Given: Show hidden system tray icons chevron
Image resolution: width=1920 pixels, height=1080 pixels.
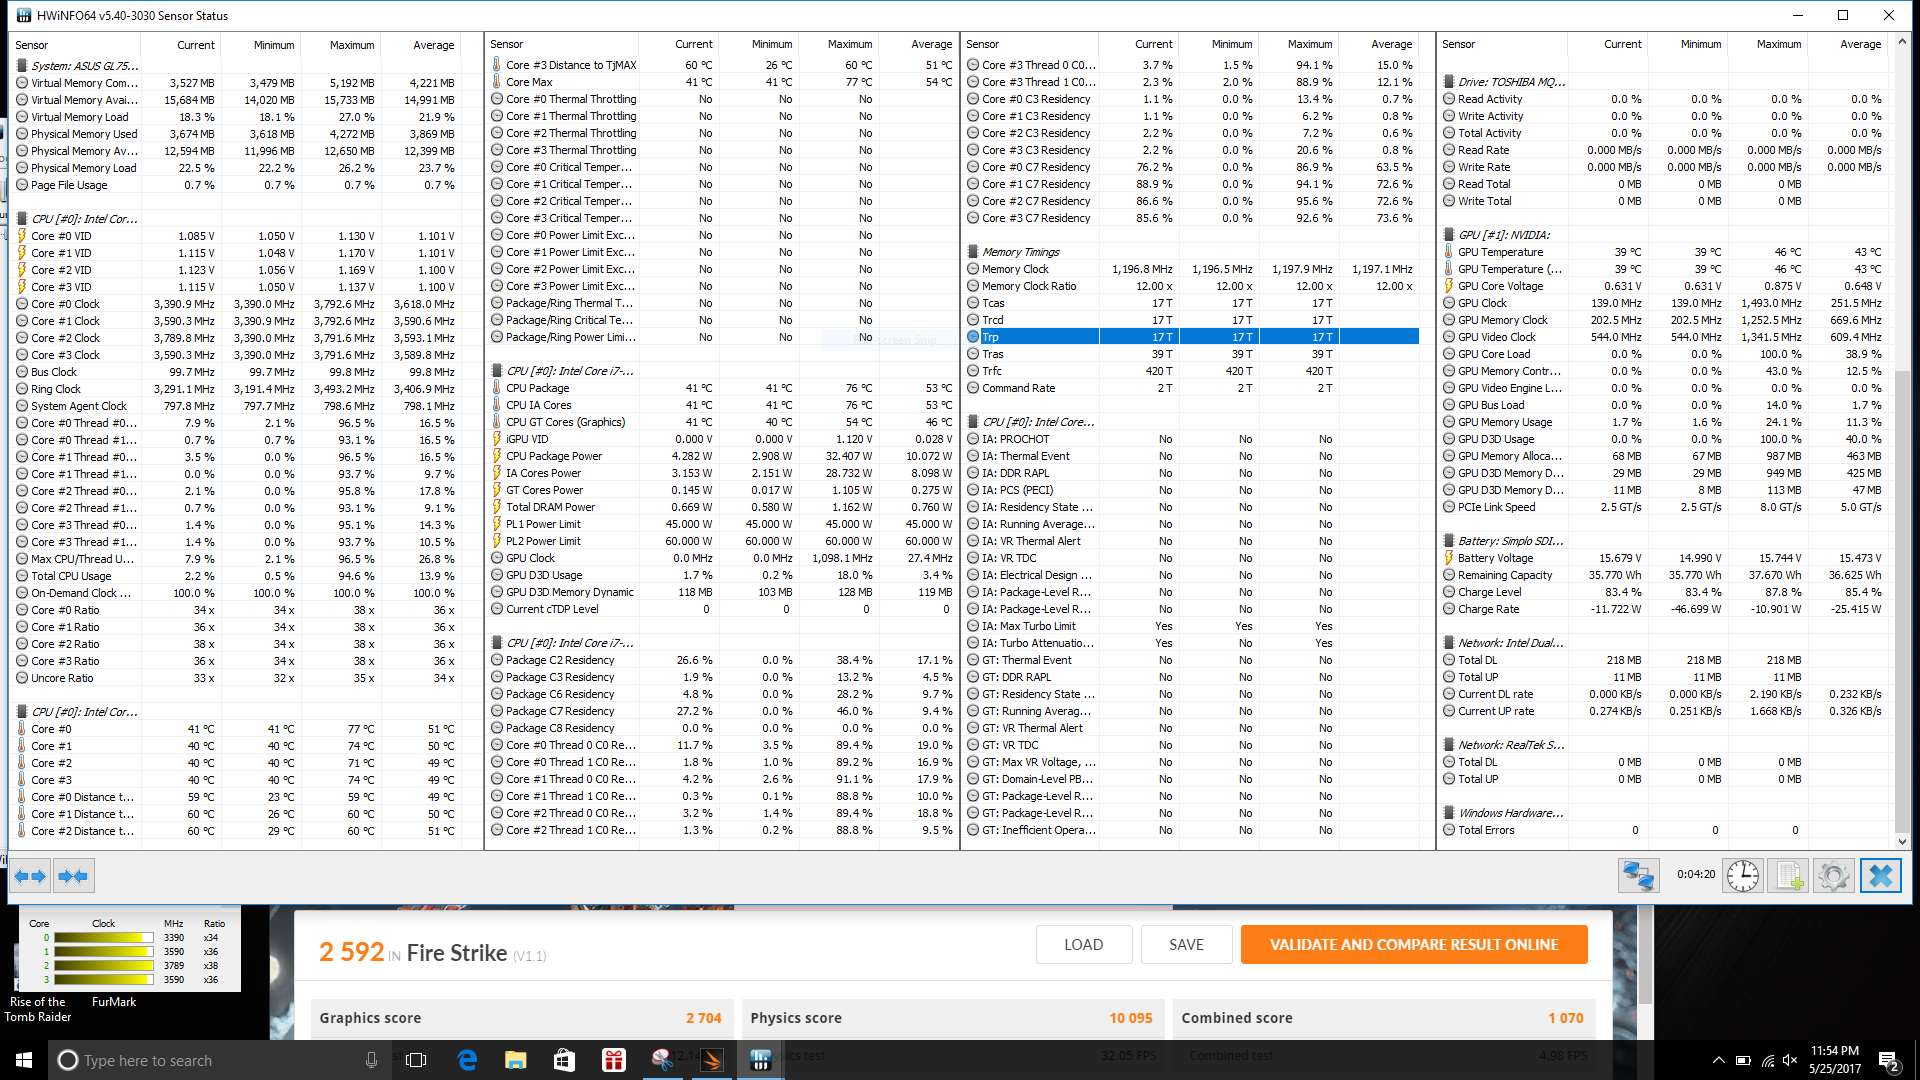Looking at the screenshot, I should [x=1718, y=1060].
